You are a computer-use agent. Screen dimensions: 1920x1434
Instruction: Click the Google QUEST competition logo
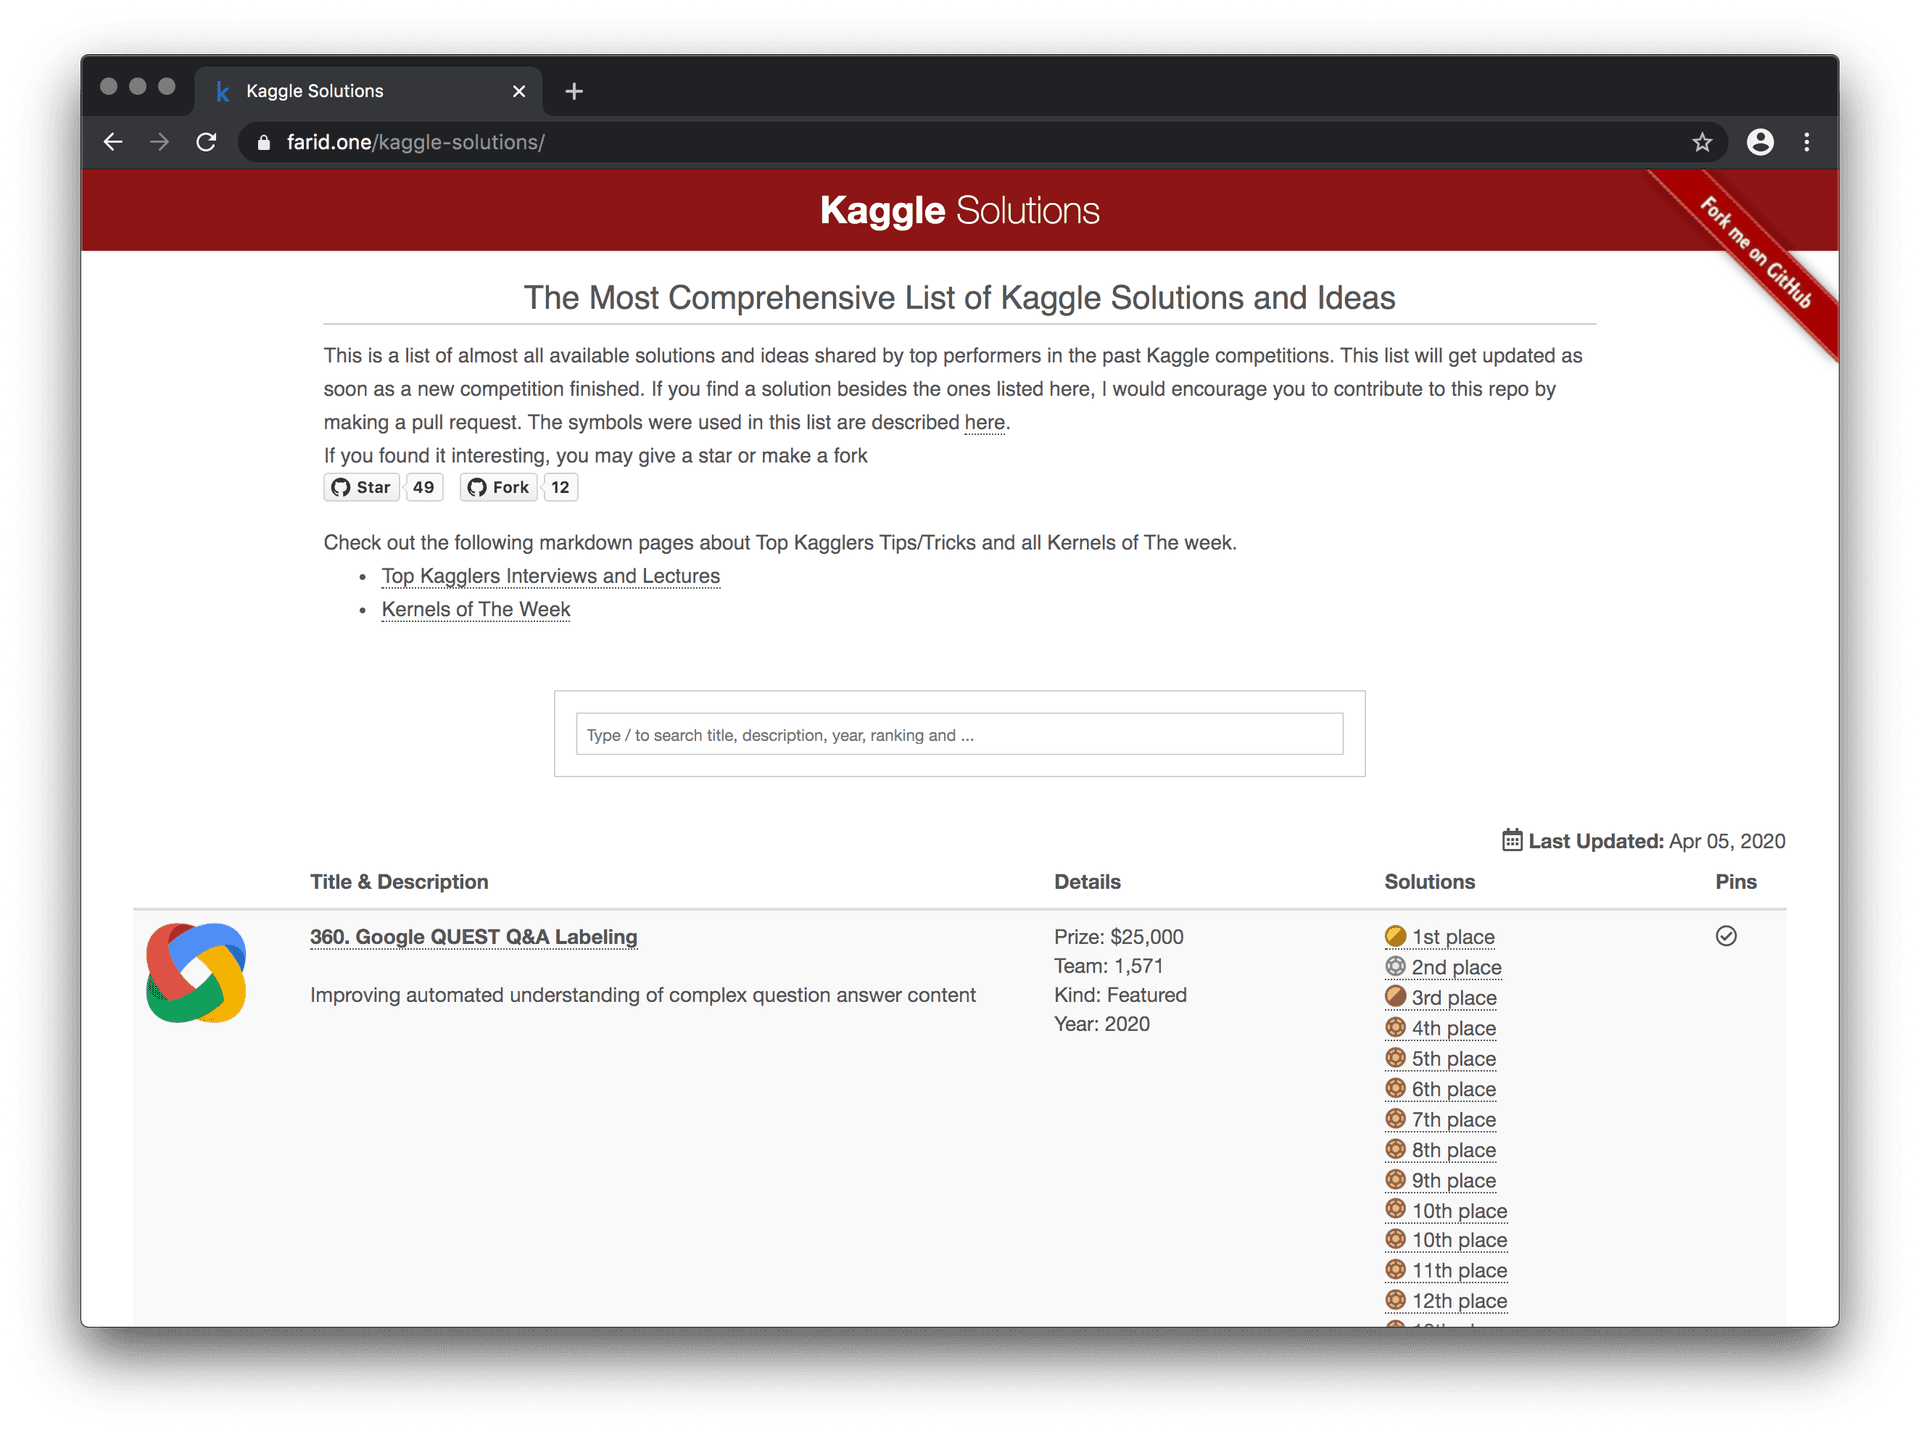click(196, 972)
